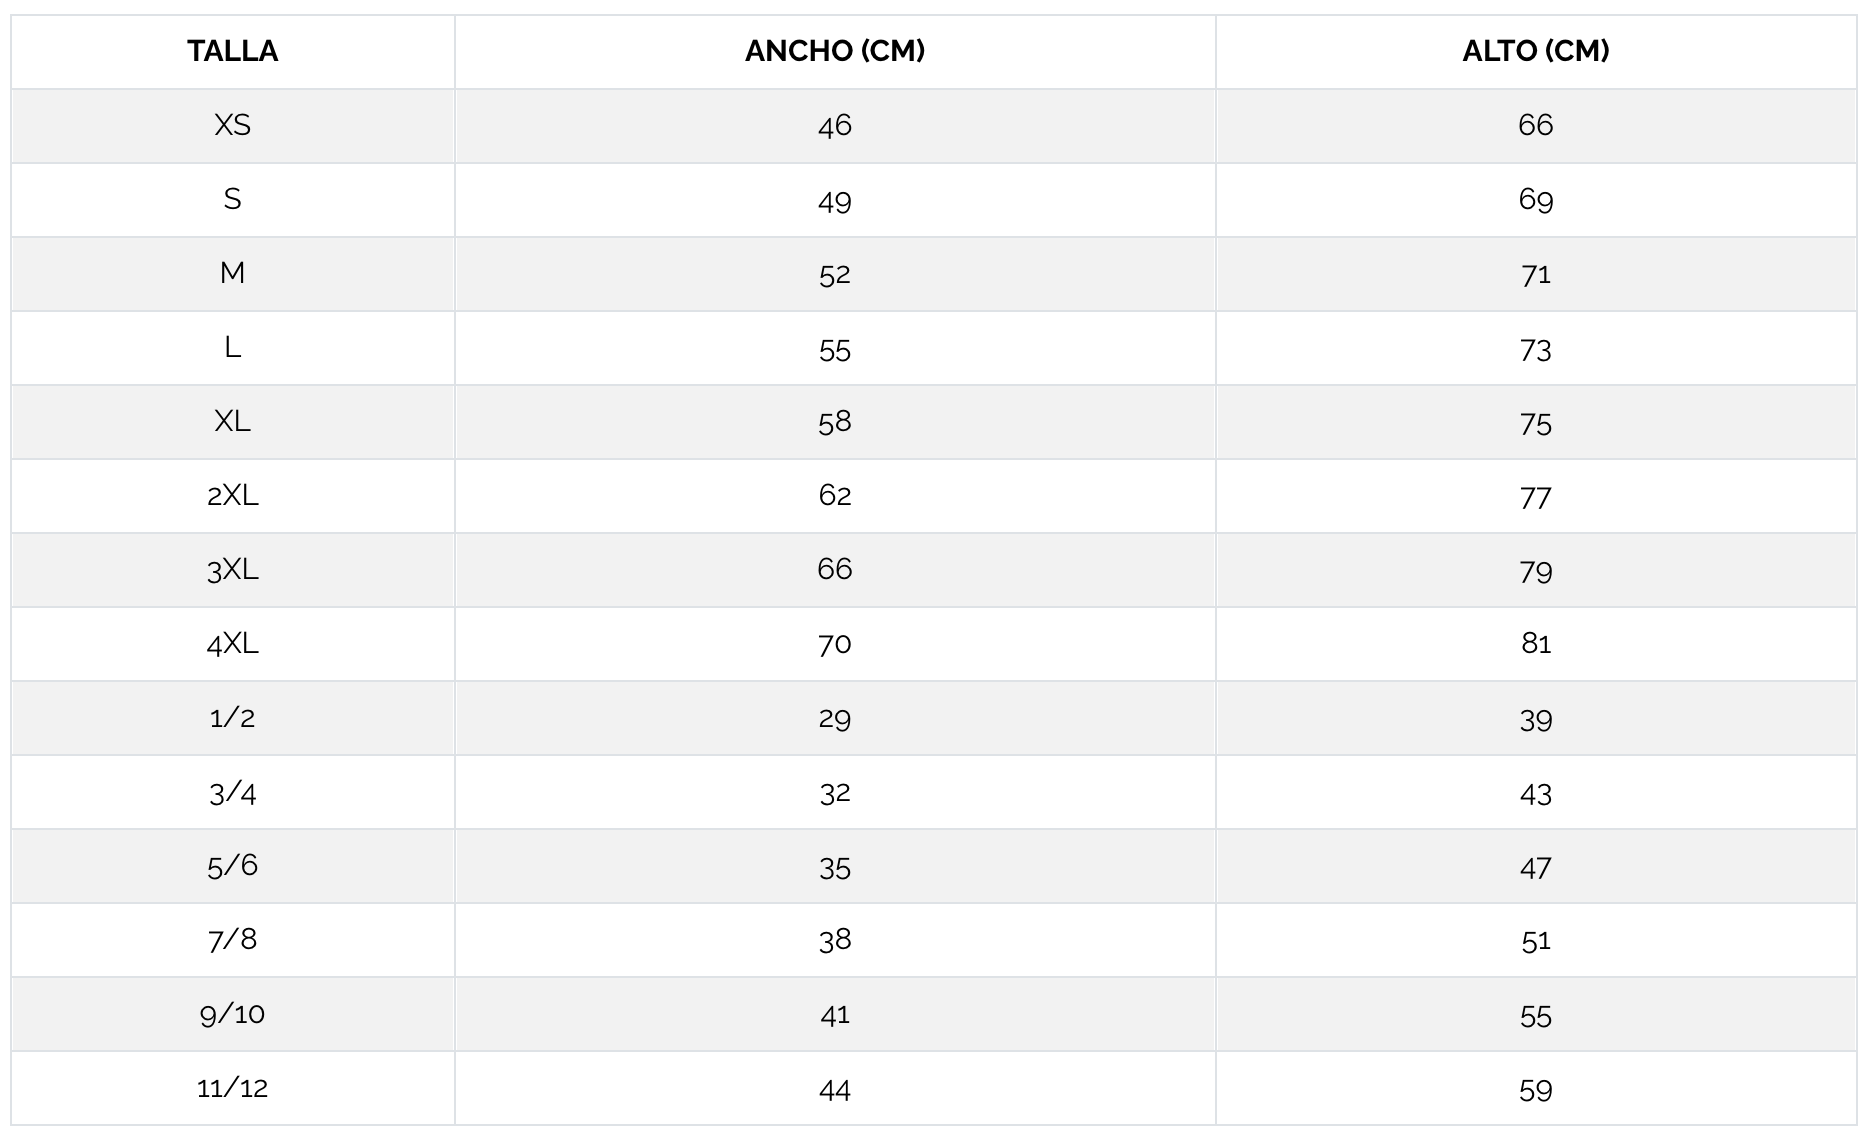
Task: Click the TALLA column header
Action: [x=232, y=51]
